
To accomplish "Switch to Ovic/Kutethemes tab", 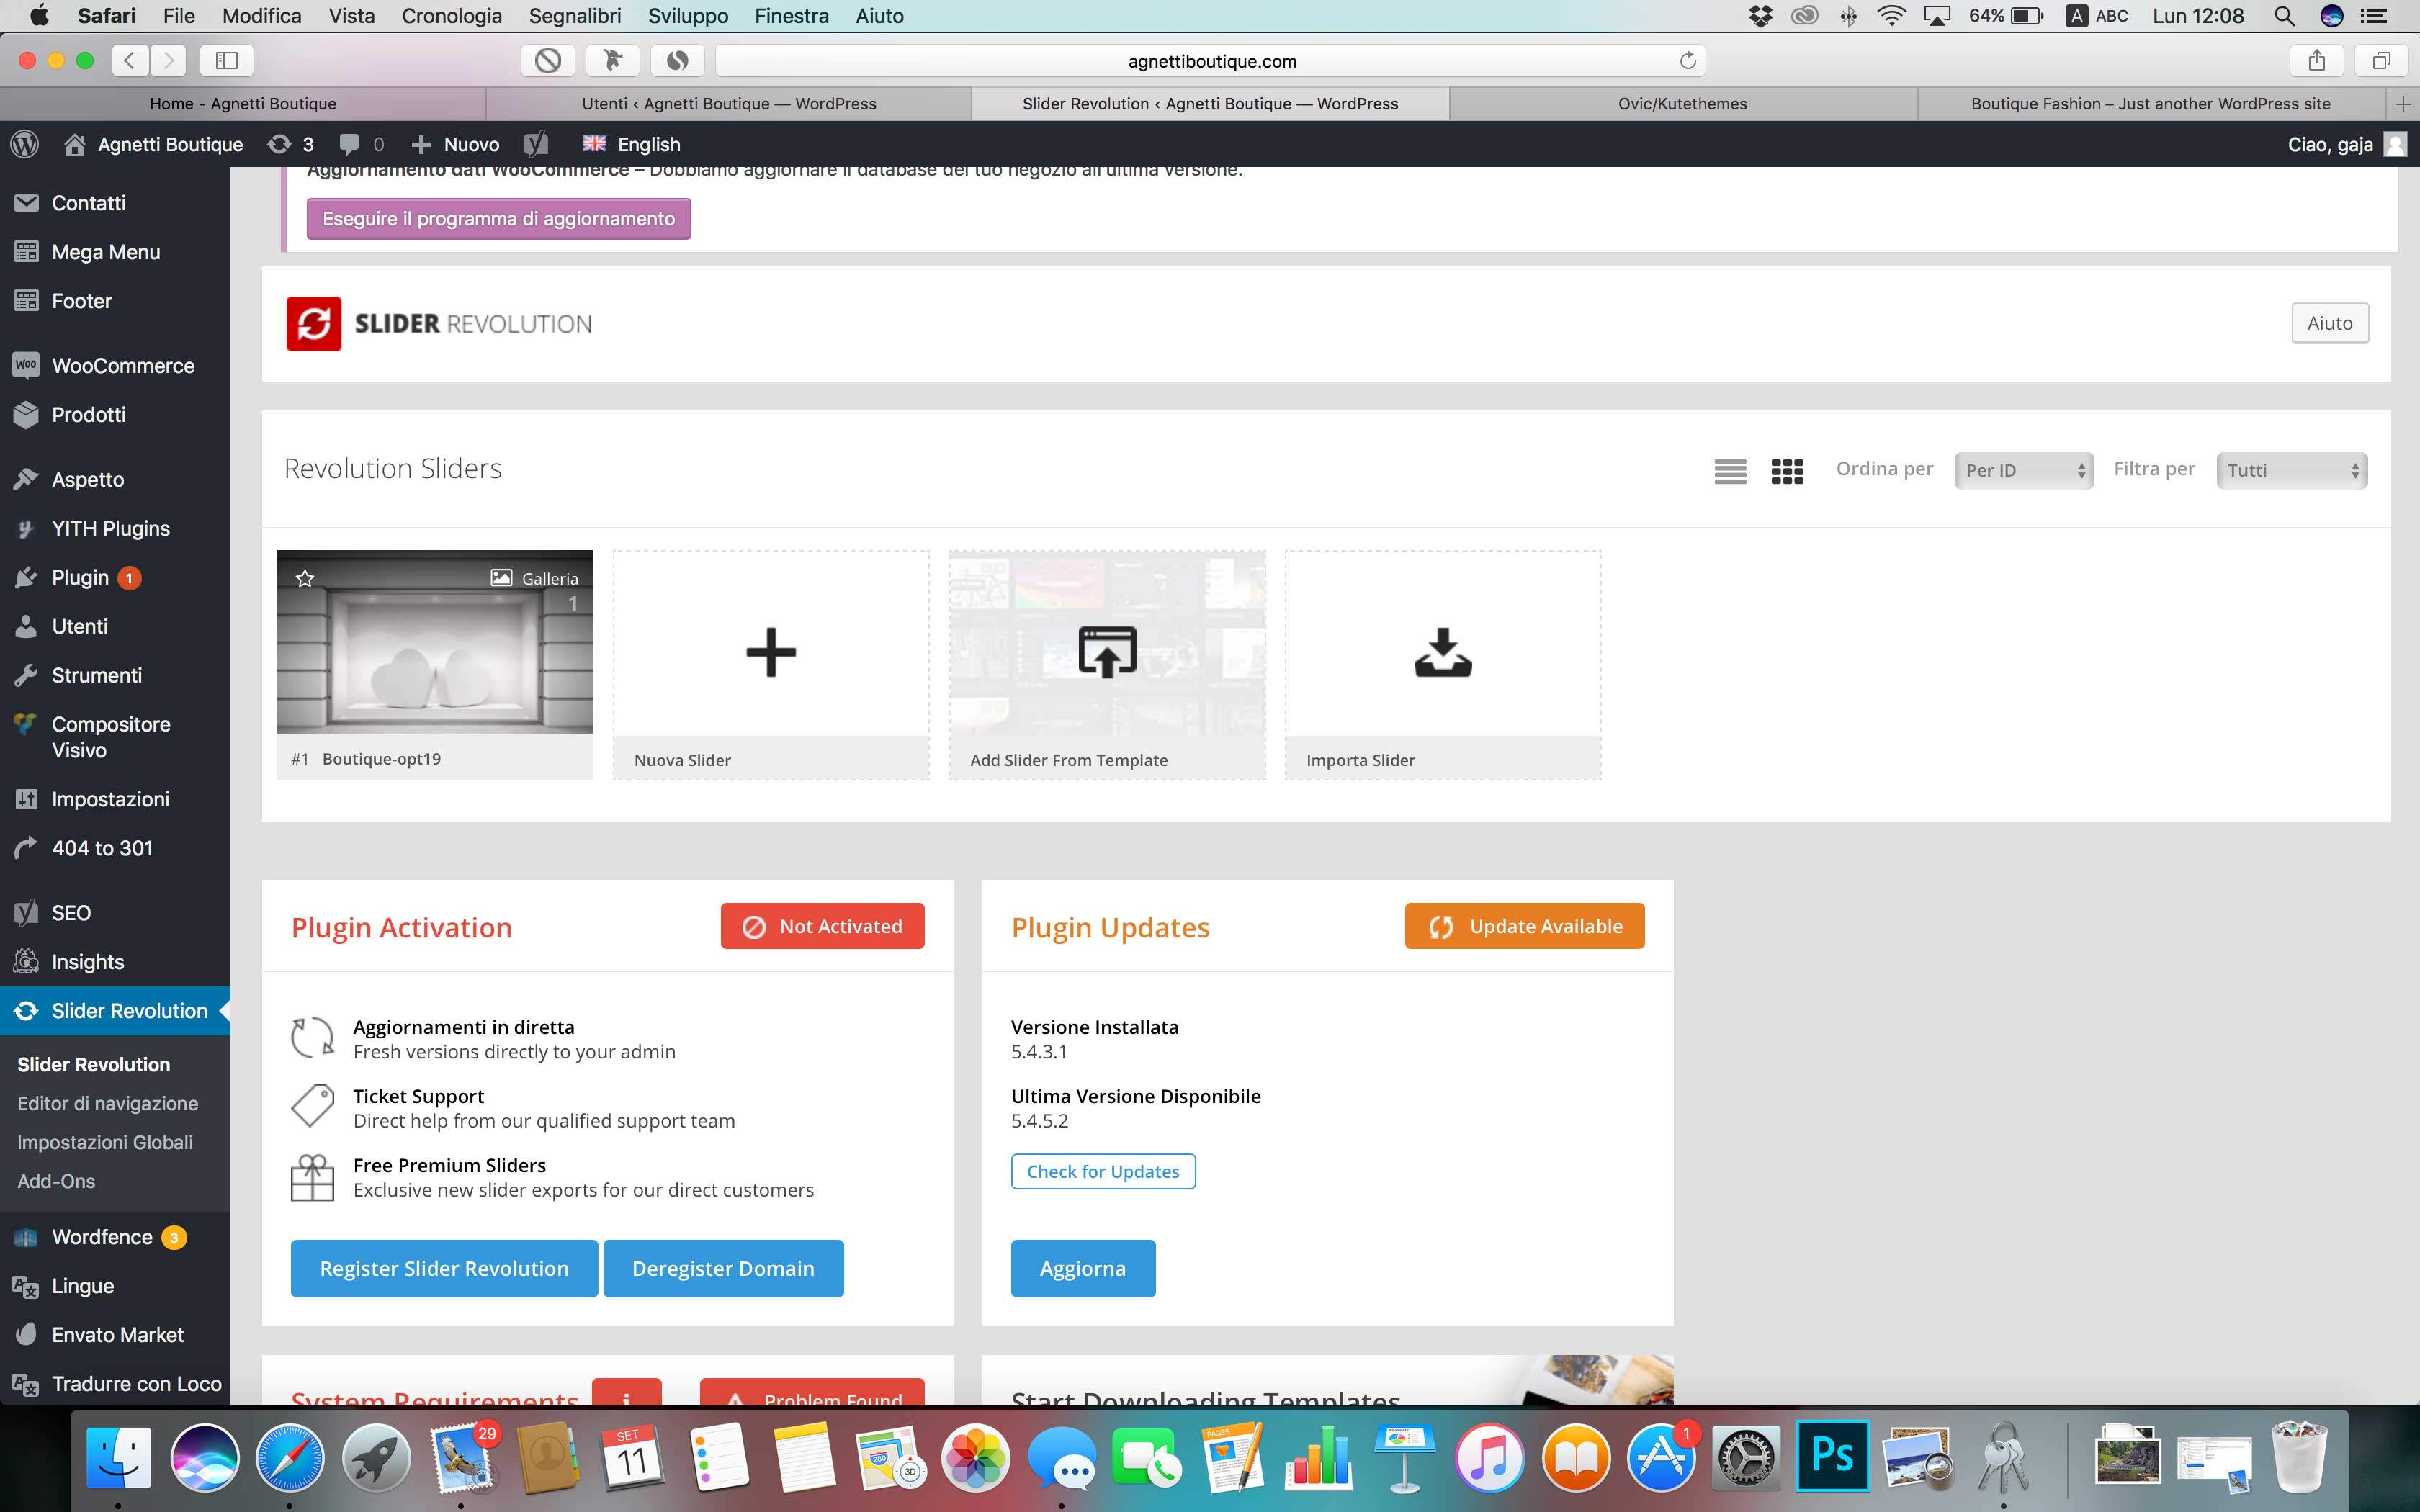I will (x=1683, y=104).
